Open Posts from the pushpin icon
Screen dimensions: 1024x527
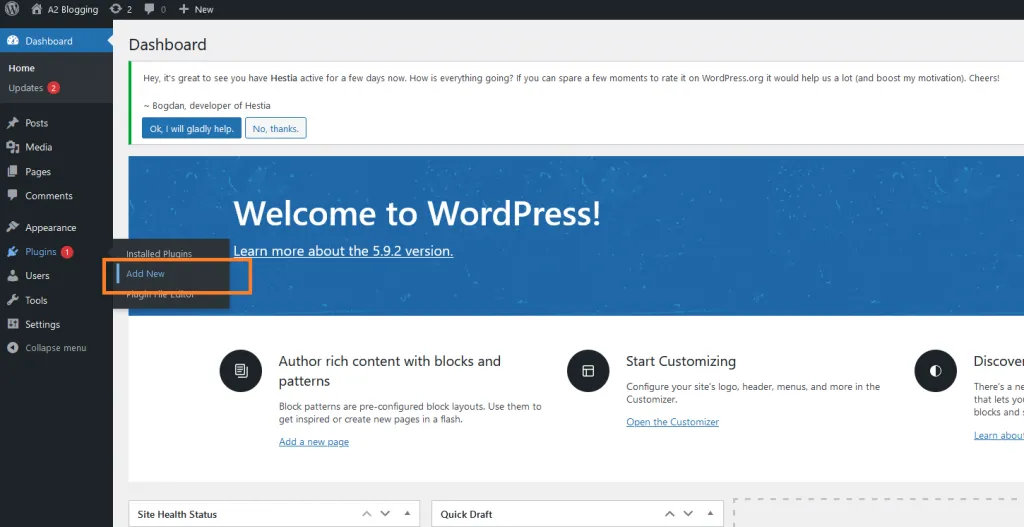pyautogui.click(x=12, y=123)
